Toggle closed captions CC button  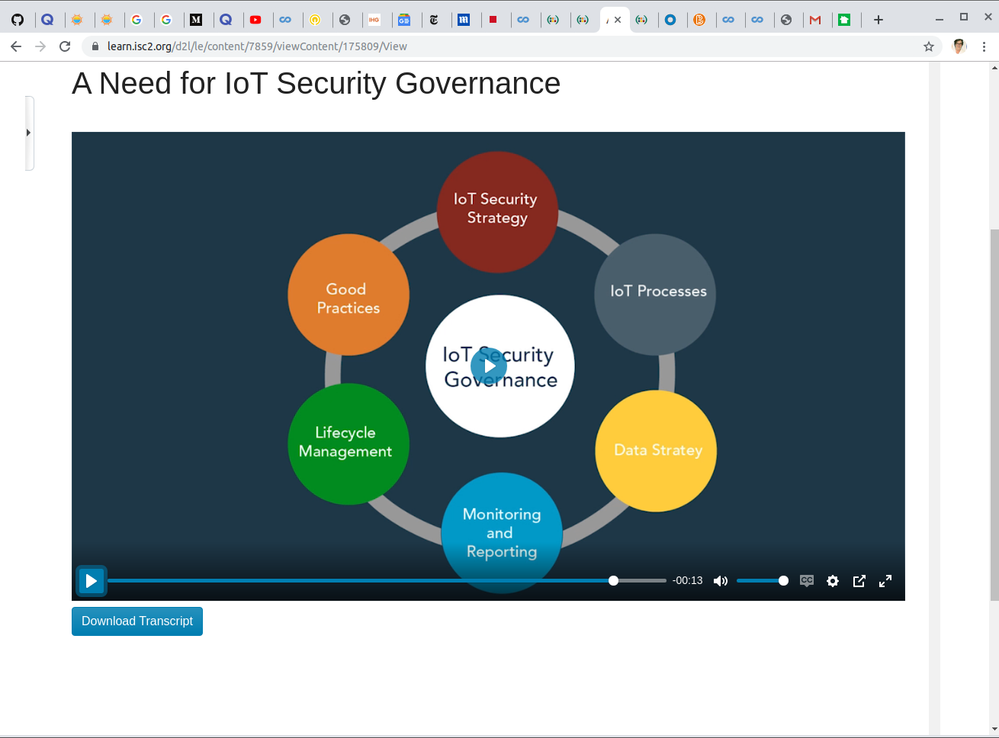[806, 581]
